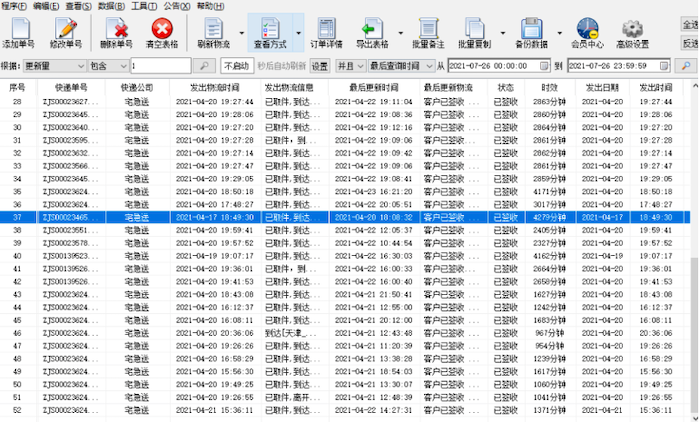This screenshot has width=700, height=422.
Task: Sort by 最后更新时间 column header
Action: coord(374,88)
